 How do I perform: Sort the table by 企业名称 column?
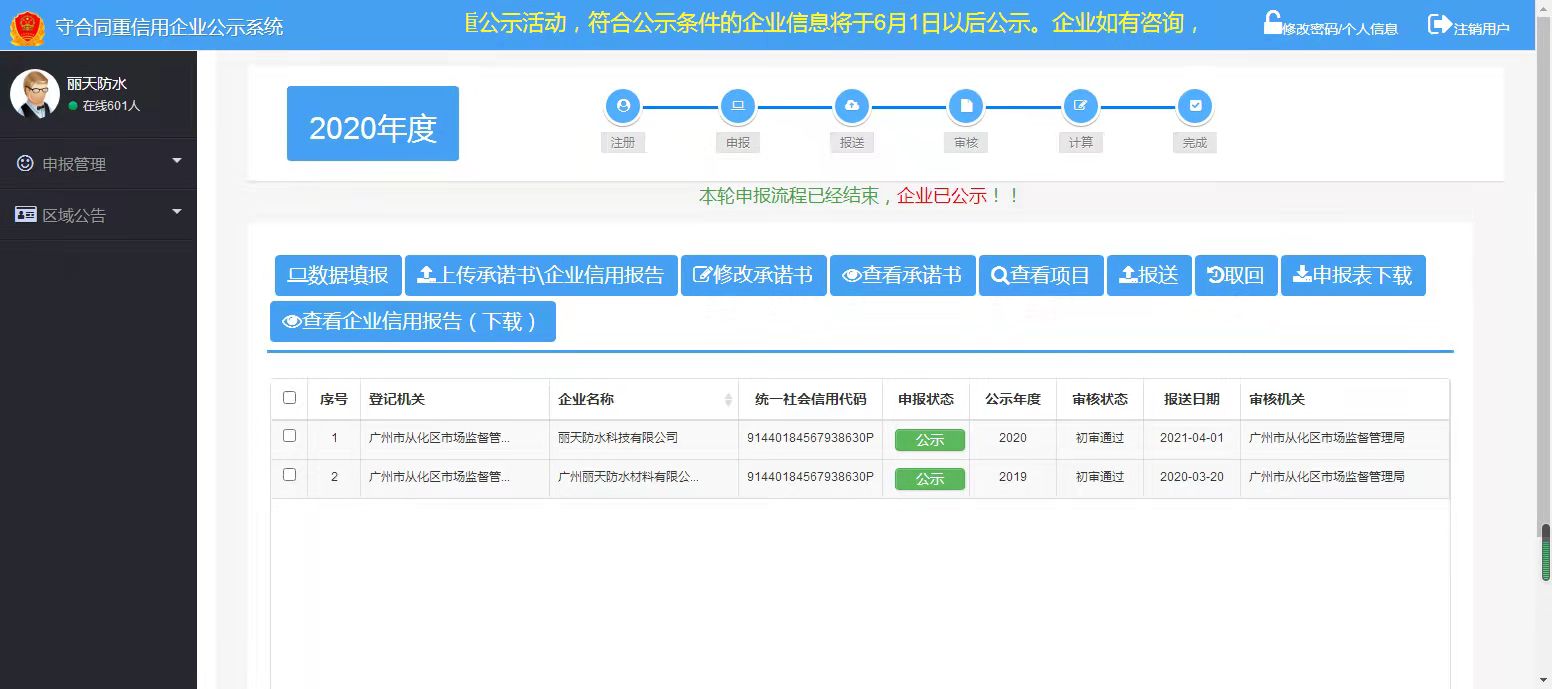tap(727, 400)
